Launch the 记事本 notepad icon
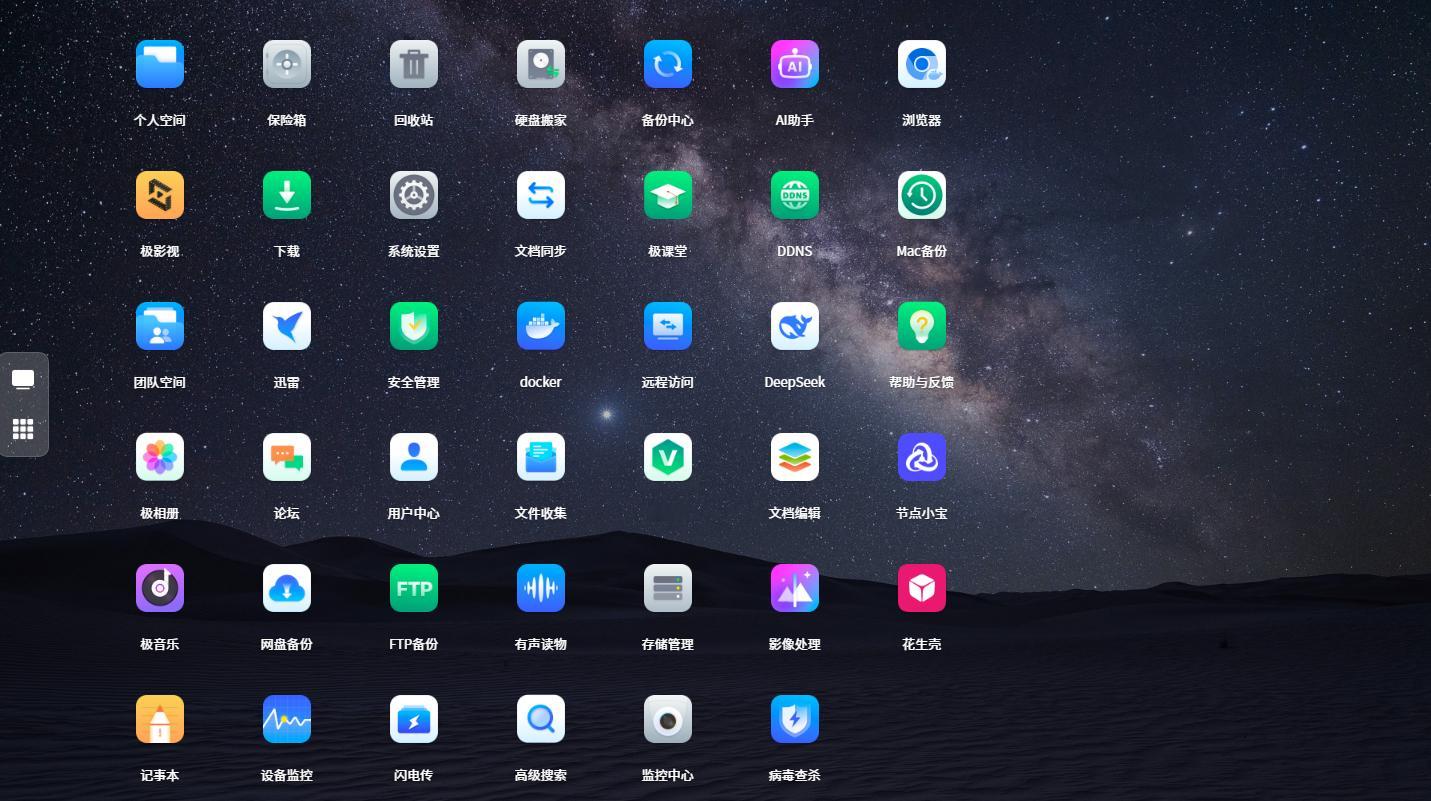 160,719
